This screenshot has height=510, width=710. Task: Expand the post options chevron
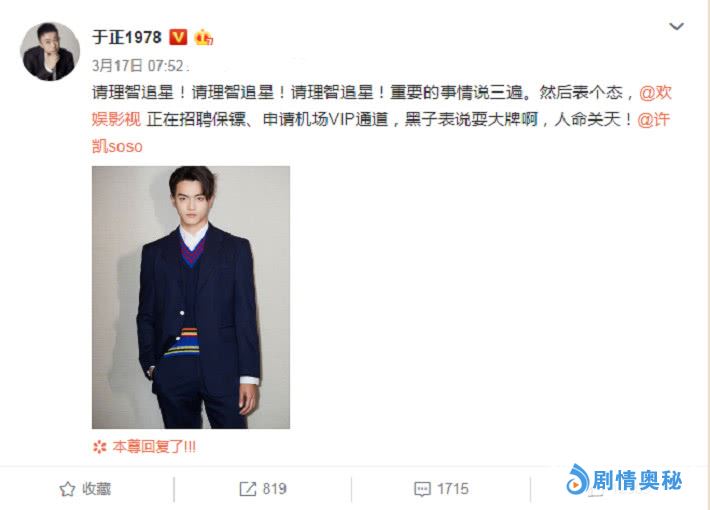click(676, 26)
